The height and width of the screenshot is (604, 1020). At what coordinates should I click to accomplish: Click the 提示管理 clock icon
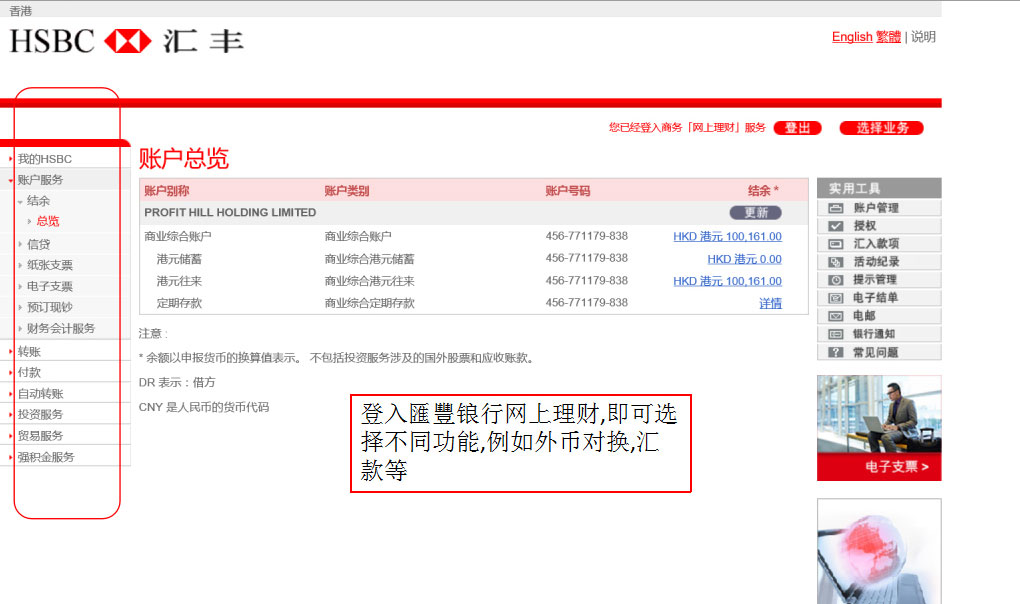pos(836,280)
